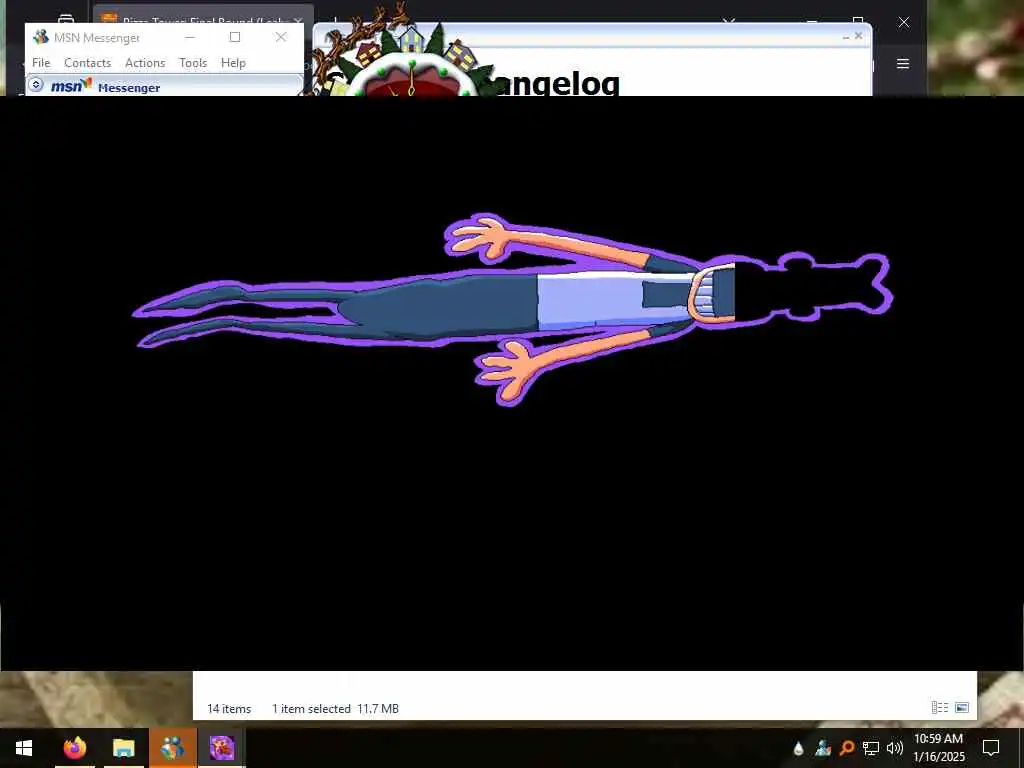Click the orange magnifier tray icon
This screenshot has width=1024, height=768.
pyautogui.click(x=847, y=748)
